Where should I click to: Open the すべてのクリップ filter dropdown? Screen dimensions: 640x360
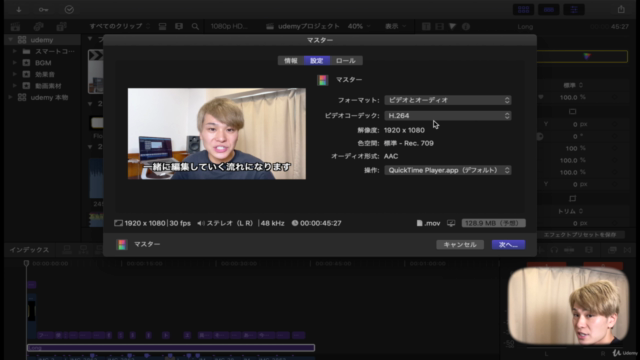(x=120, y=26)
